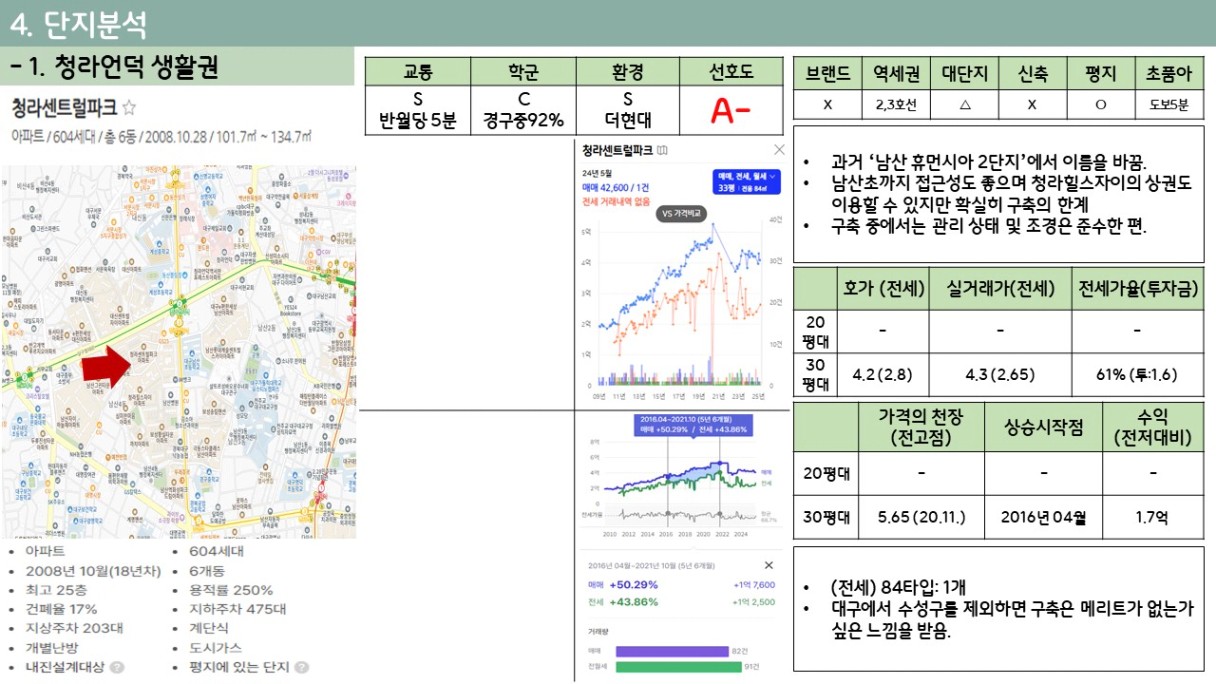Viewport: 1216px width, 684px height.
Task: Click the 브랜드 column header
Action: click(827, 73)
